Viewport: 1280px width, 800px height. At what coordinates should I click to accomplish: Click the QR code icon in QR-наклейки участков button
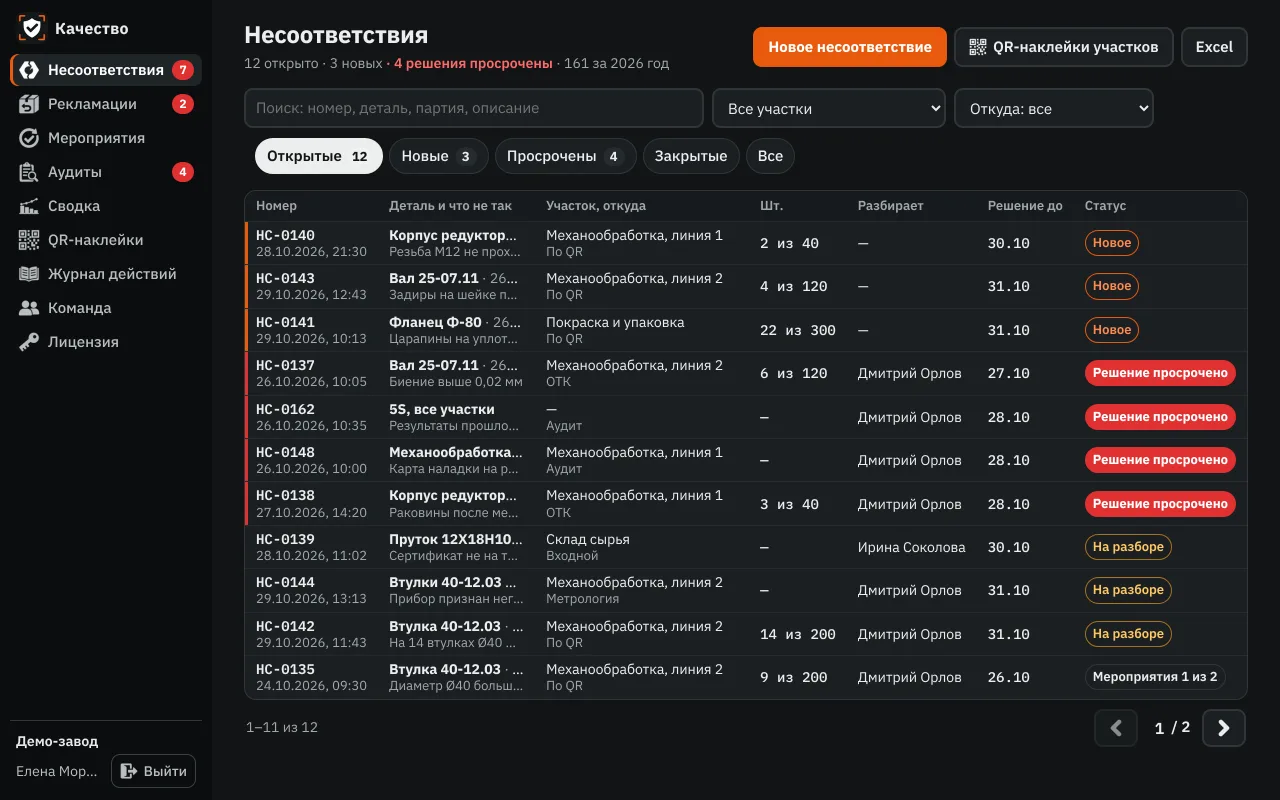click(978, 47)
